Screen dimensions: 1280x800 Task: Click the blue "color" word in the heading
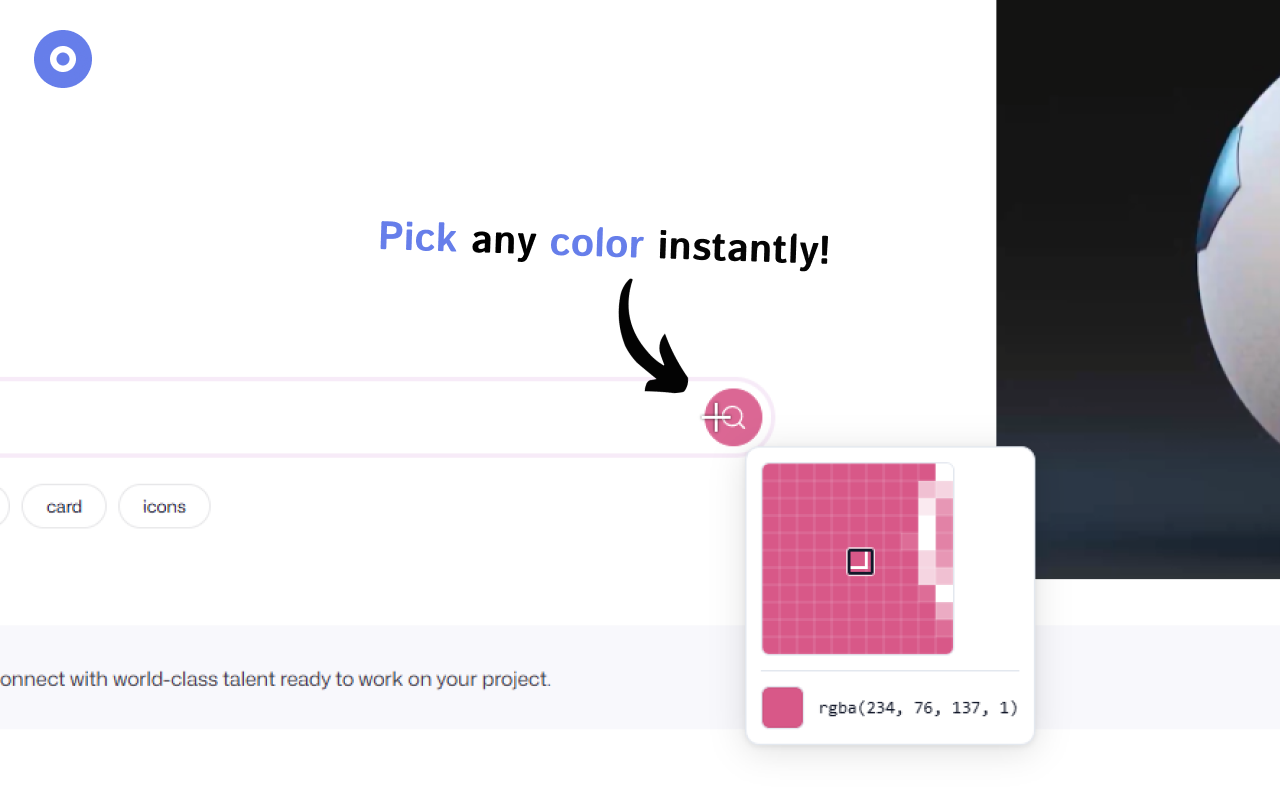pyautogui.click(x=596, y=243)
